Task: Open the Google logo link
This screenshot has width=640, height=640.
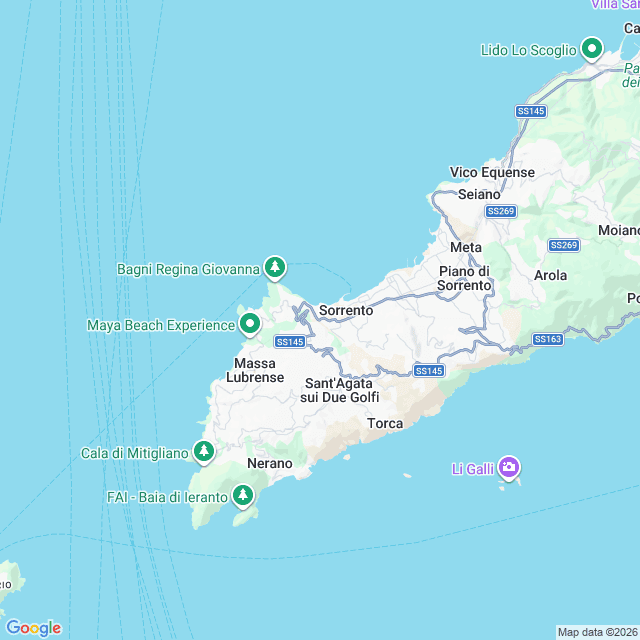Action: tap(34, 628)
